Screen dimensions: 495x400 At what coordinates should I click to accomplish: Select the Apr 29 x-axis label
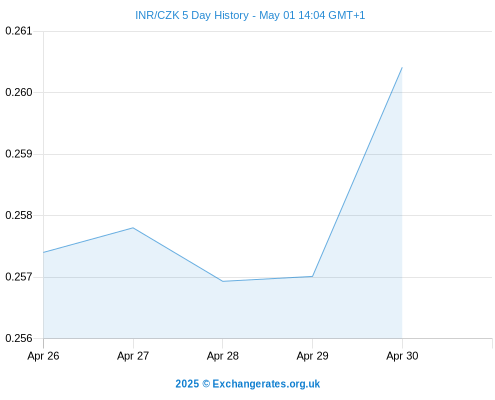click(x=312, y=356)
